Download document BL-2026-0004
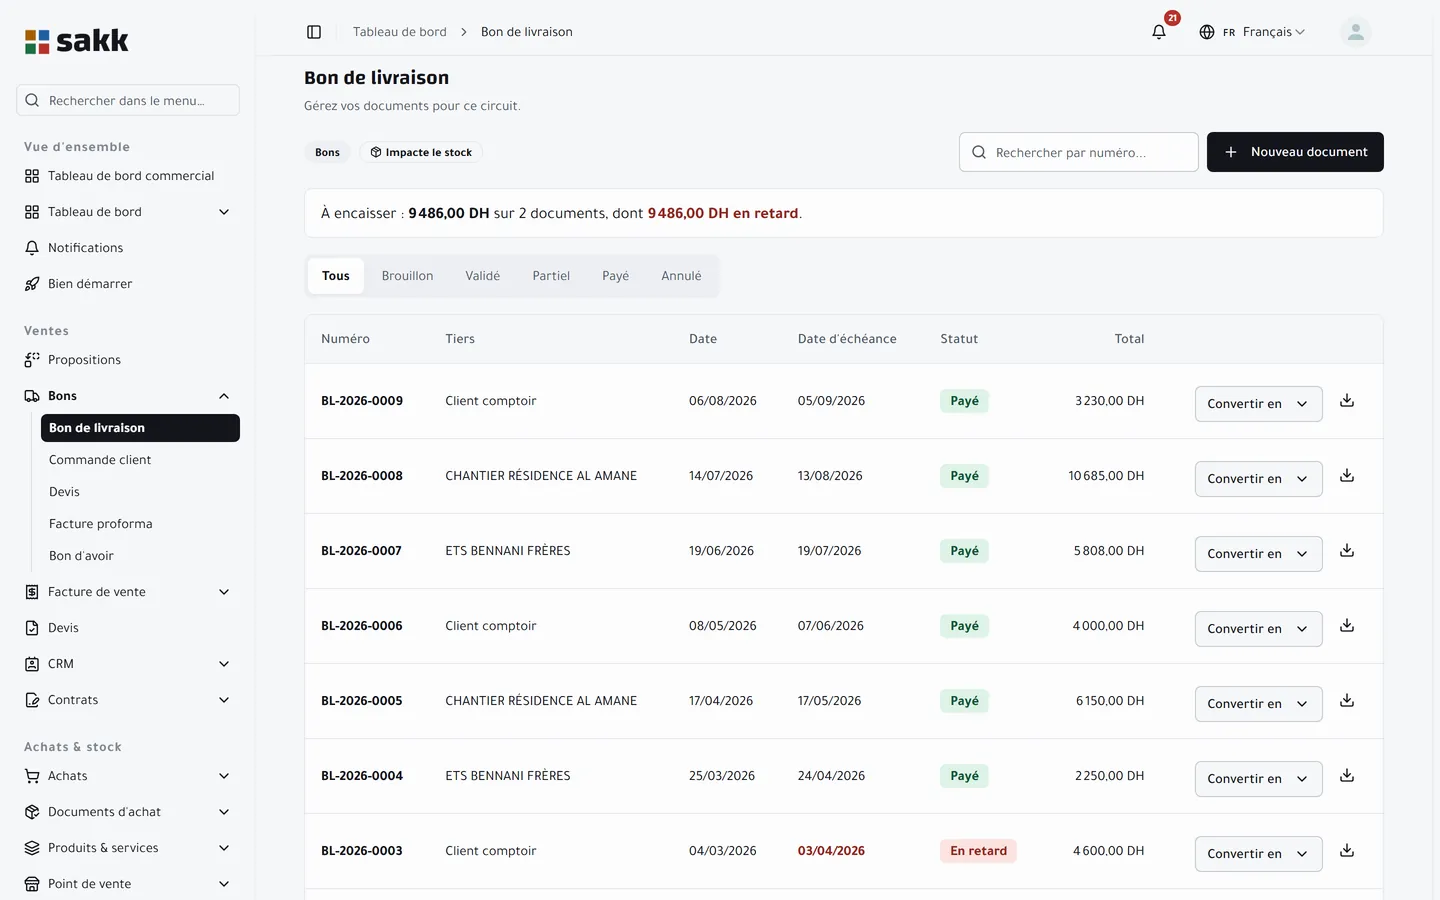1440x900 pixels. click(x=1347, y=776)
